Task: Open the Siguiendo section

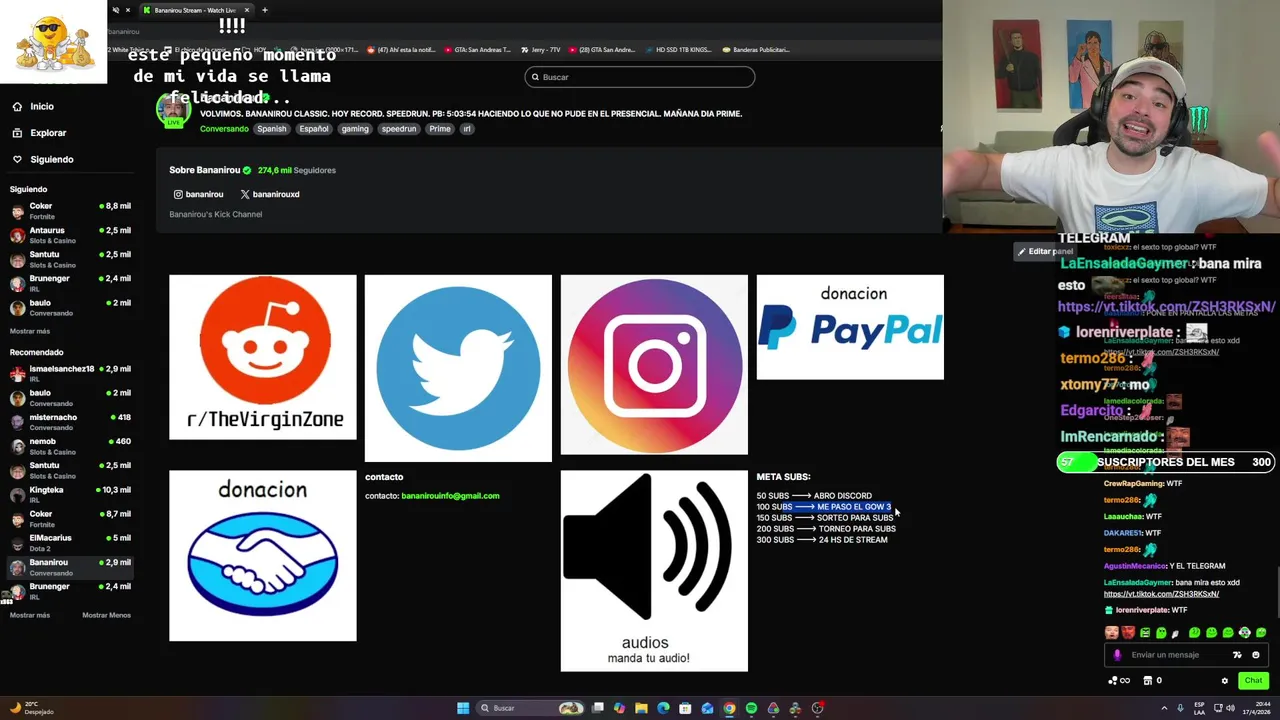Action: 42,159
